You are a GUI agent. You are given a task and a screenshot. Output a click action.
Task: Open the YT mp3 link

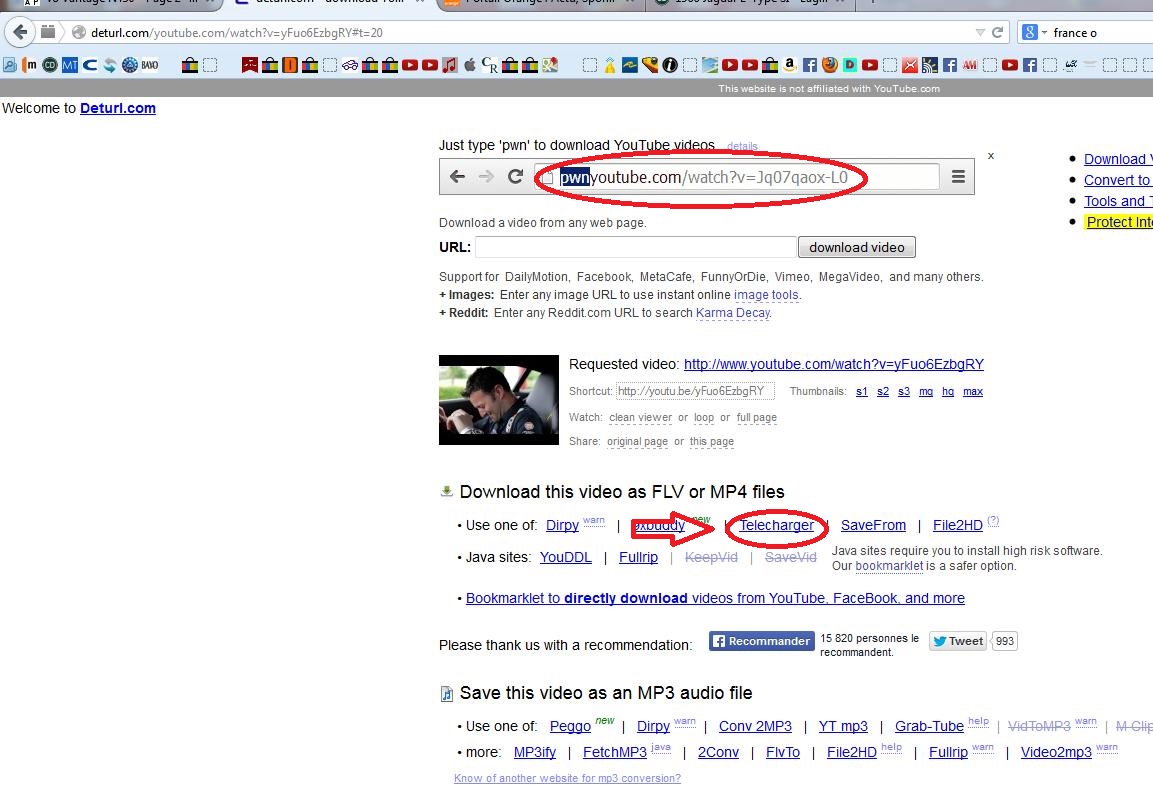[843, 726]
